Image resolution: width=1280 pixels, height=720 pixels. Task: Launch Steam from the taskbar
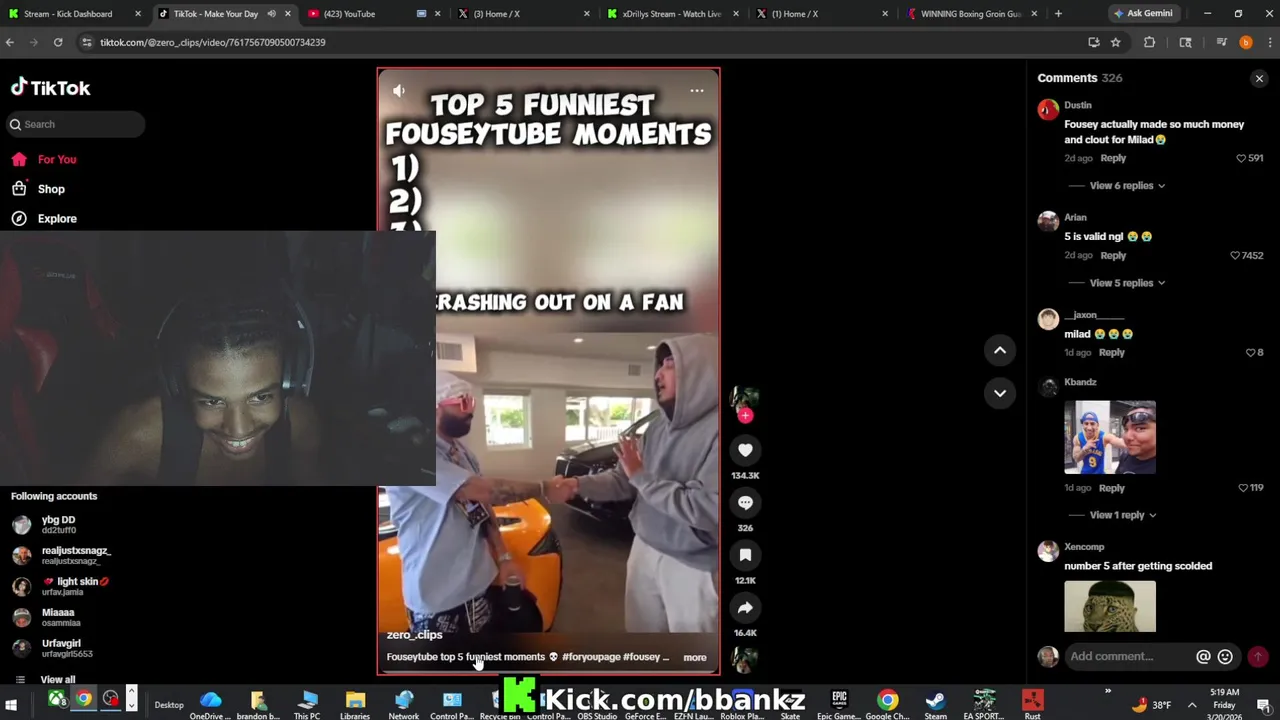point(935,704)
